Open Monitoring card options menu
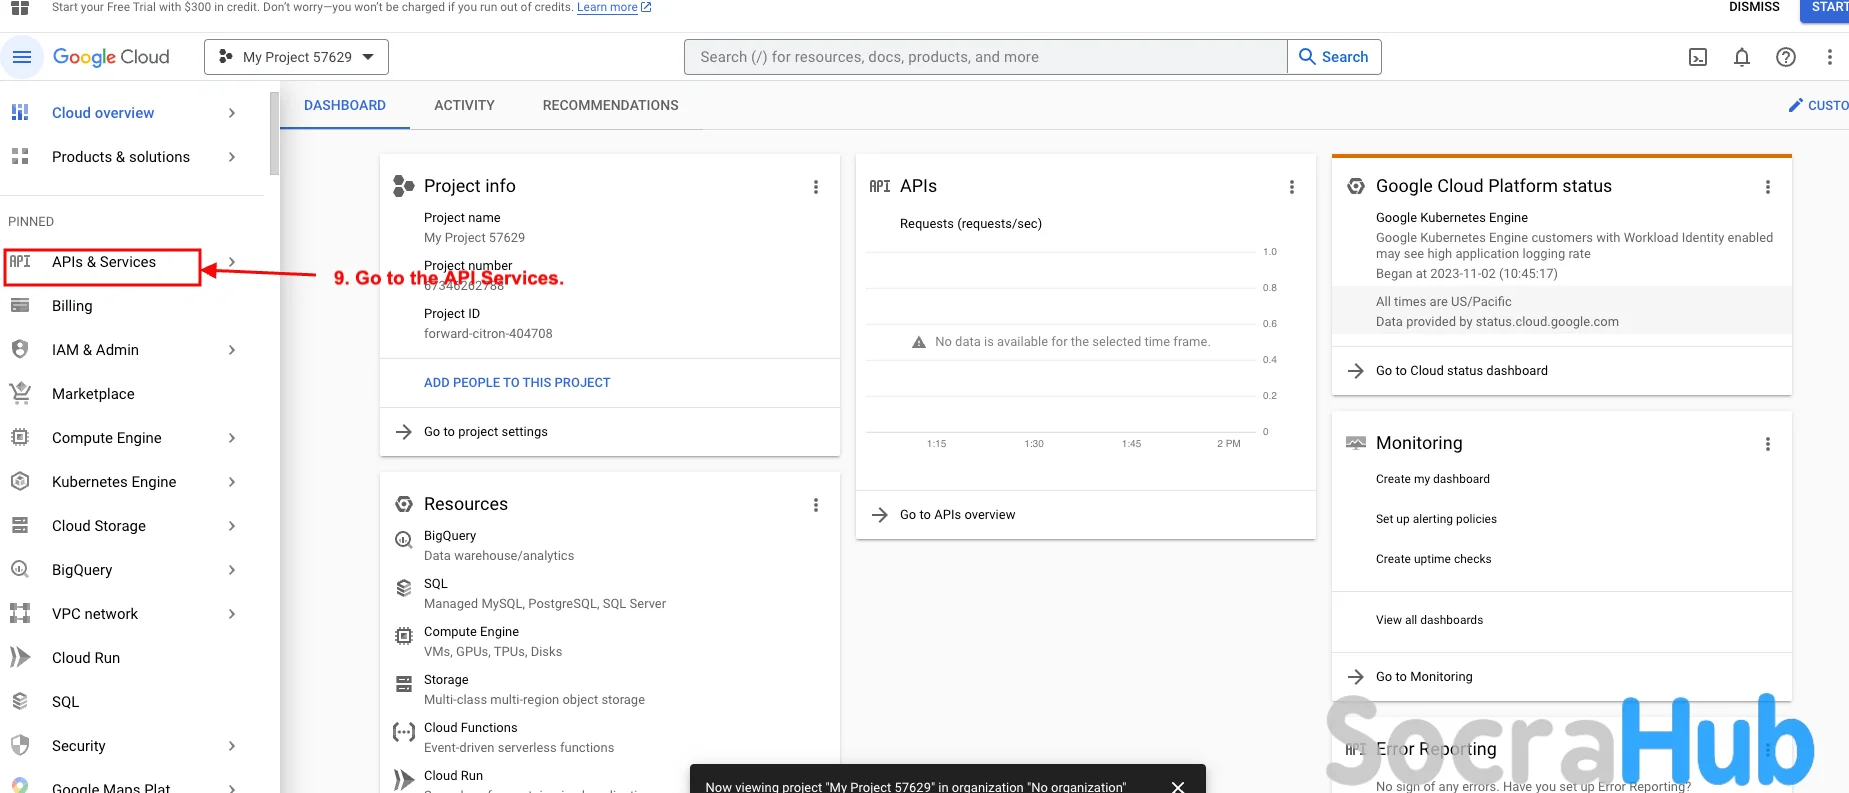 1768,444
